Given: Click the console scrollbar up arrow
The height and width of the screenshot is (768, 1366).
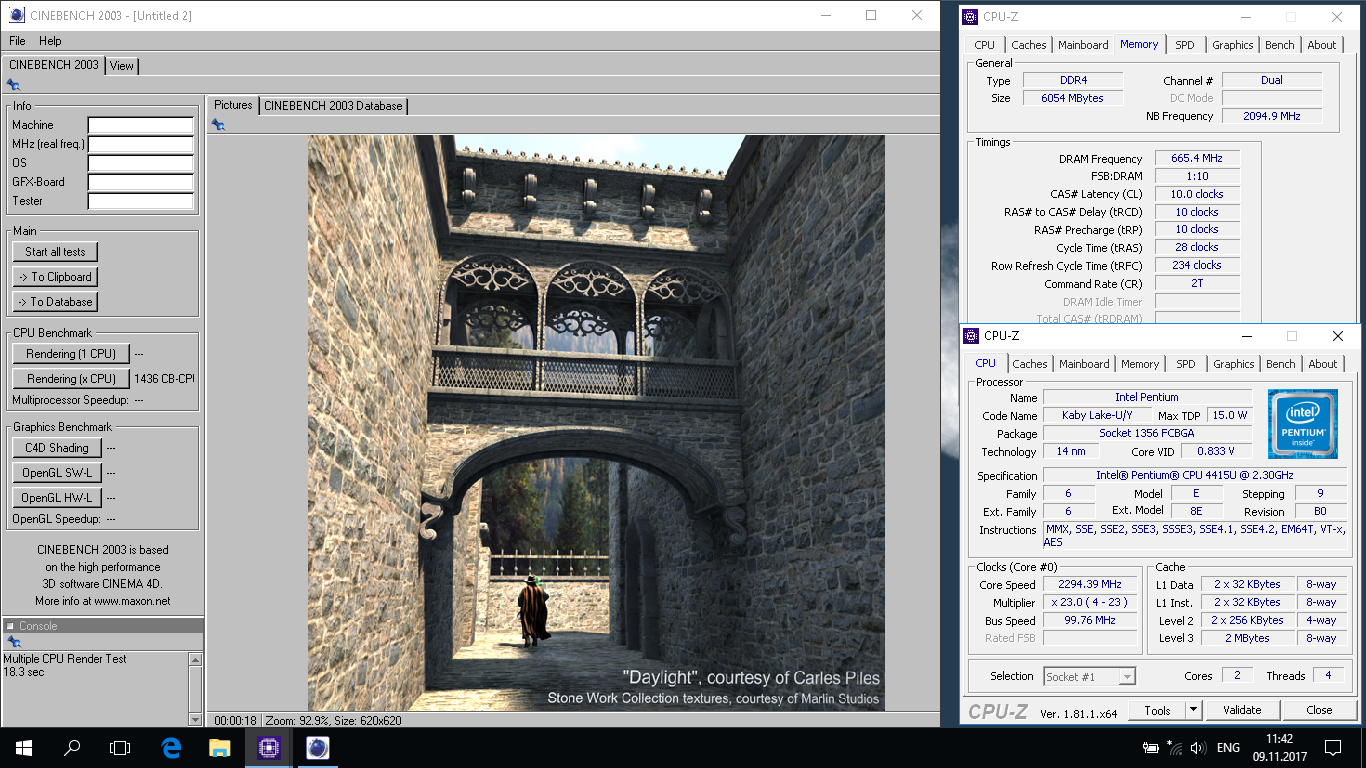Looking at the screenshot, I should click(x=195, y=658).
